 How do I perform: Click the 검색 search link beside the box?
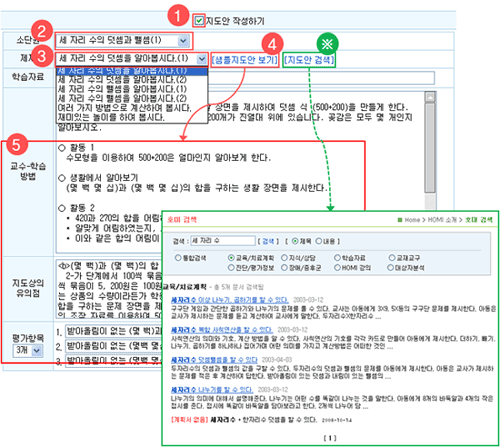point(268,241)
